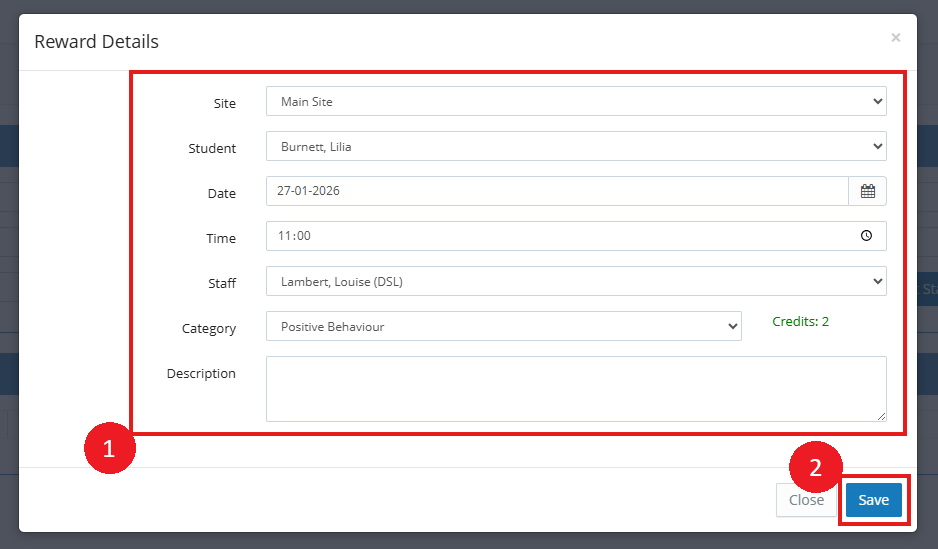Expand the Site dropdown arrow

click(878, 101)
